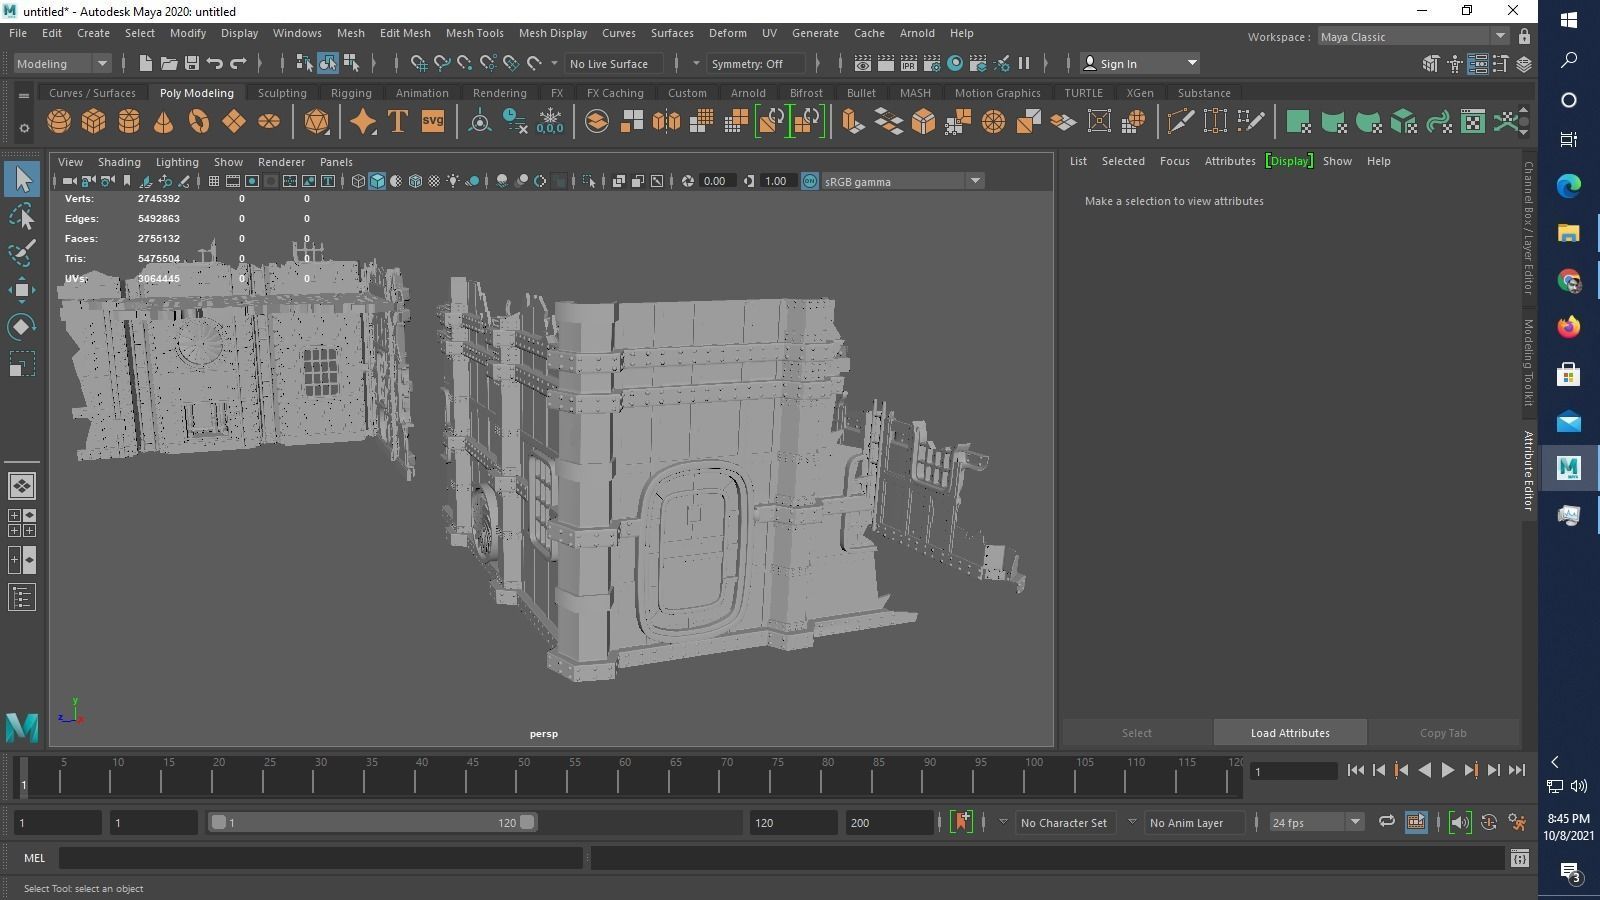Activate the Lasso Select tool
The image size is (1600, 900).
coord(22,216)
